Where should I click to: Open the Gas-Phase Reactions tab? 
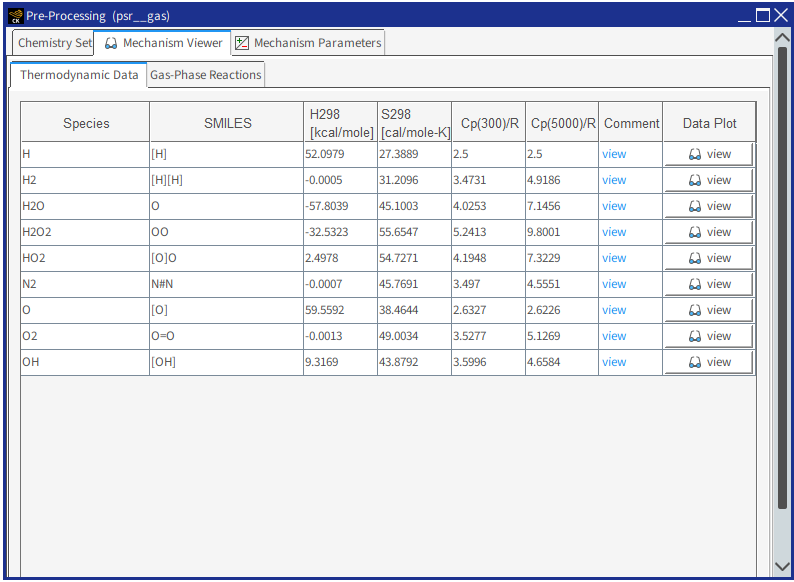206,75
